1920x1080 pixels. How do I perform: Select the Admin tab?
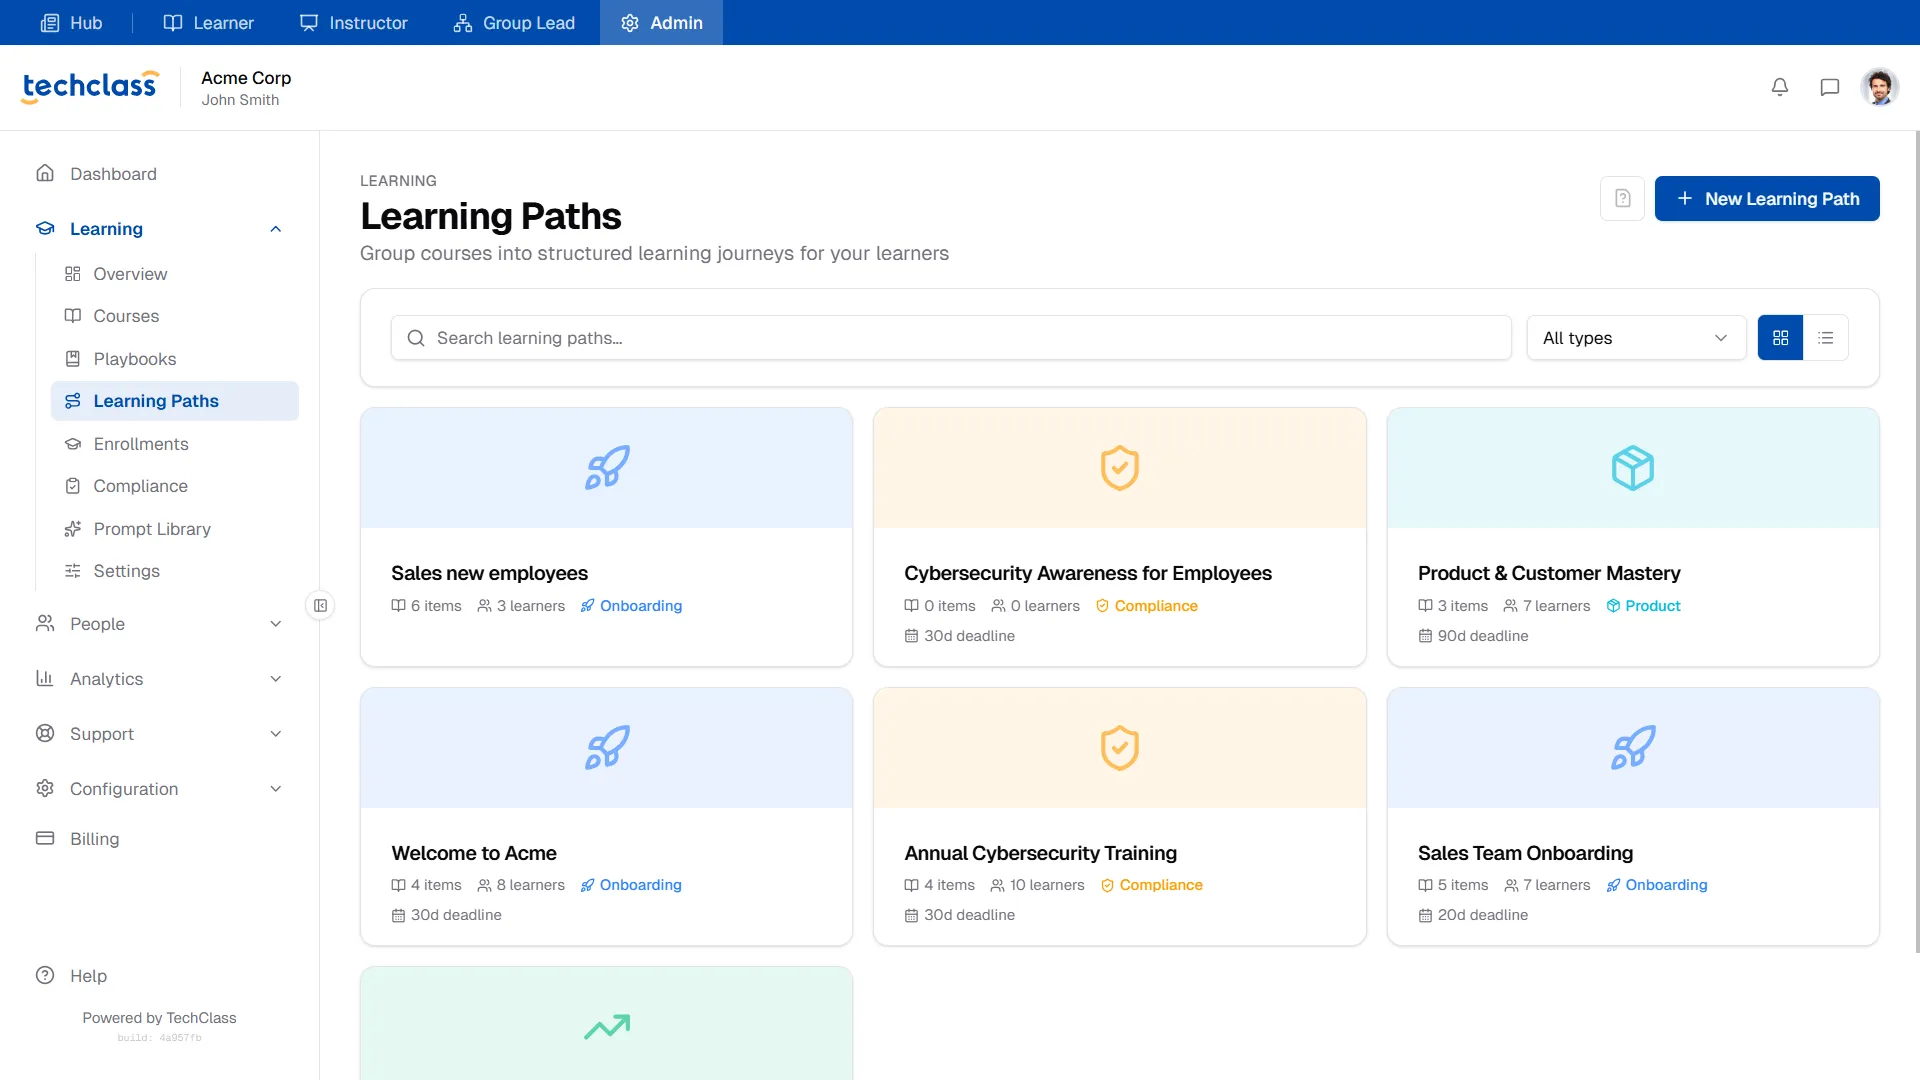coord(661,22)
